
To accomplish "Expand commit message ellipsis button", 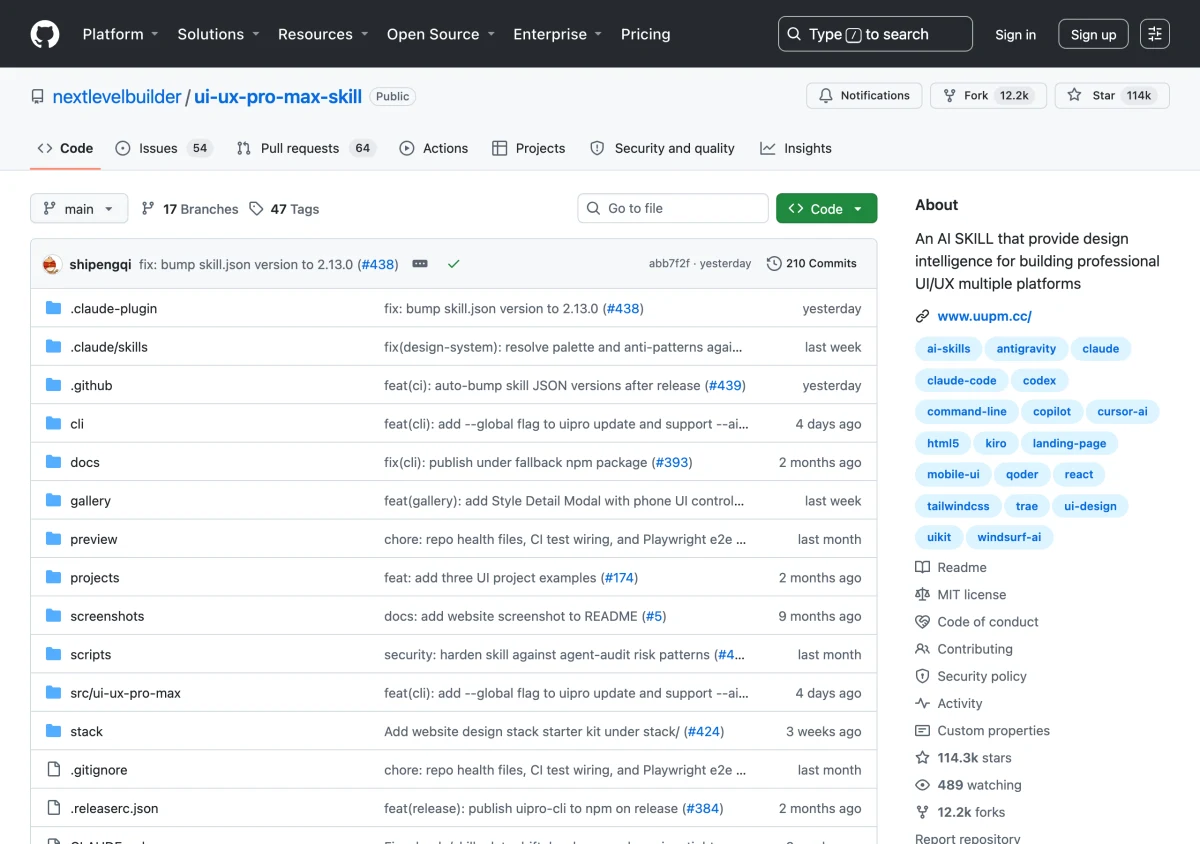I will (420, 264).
